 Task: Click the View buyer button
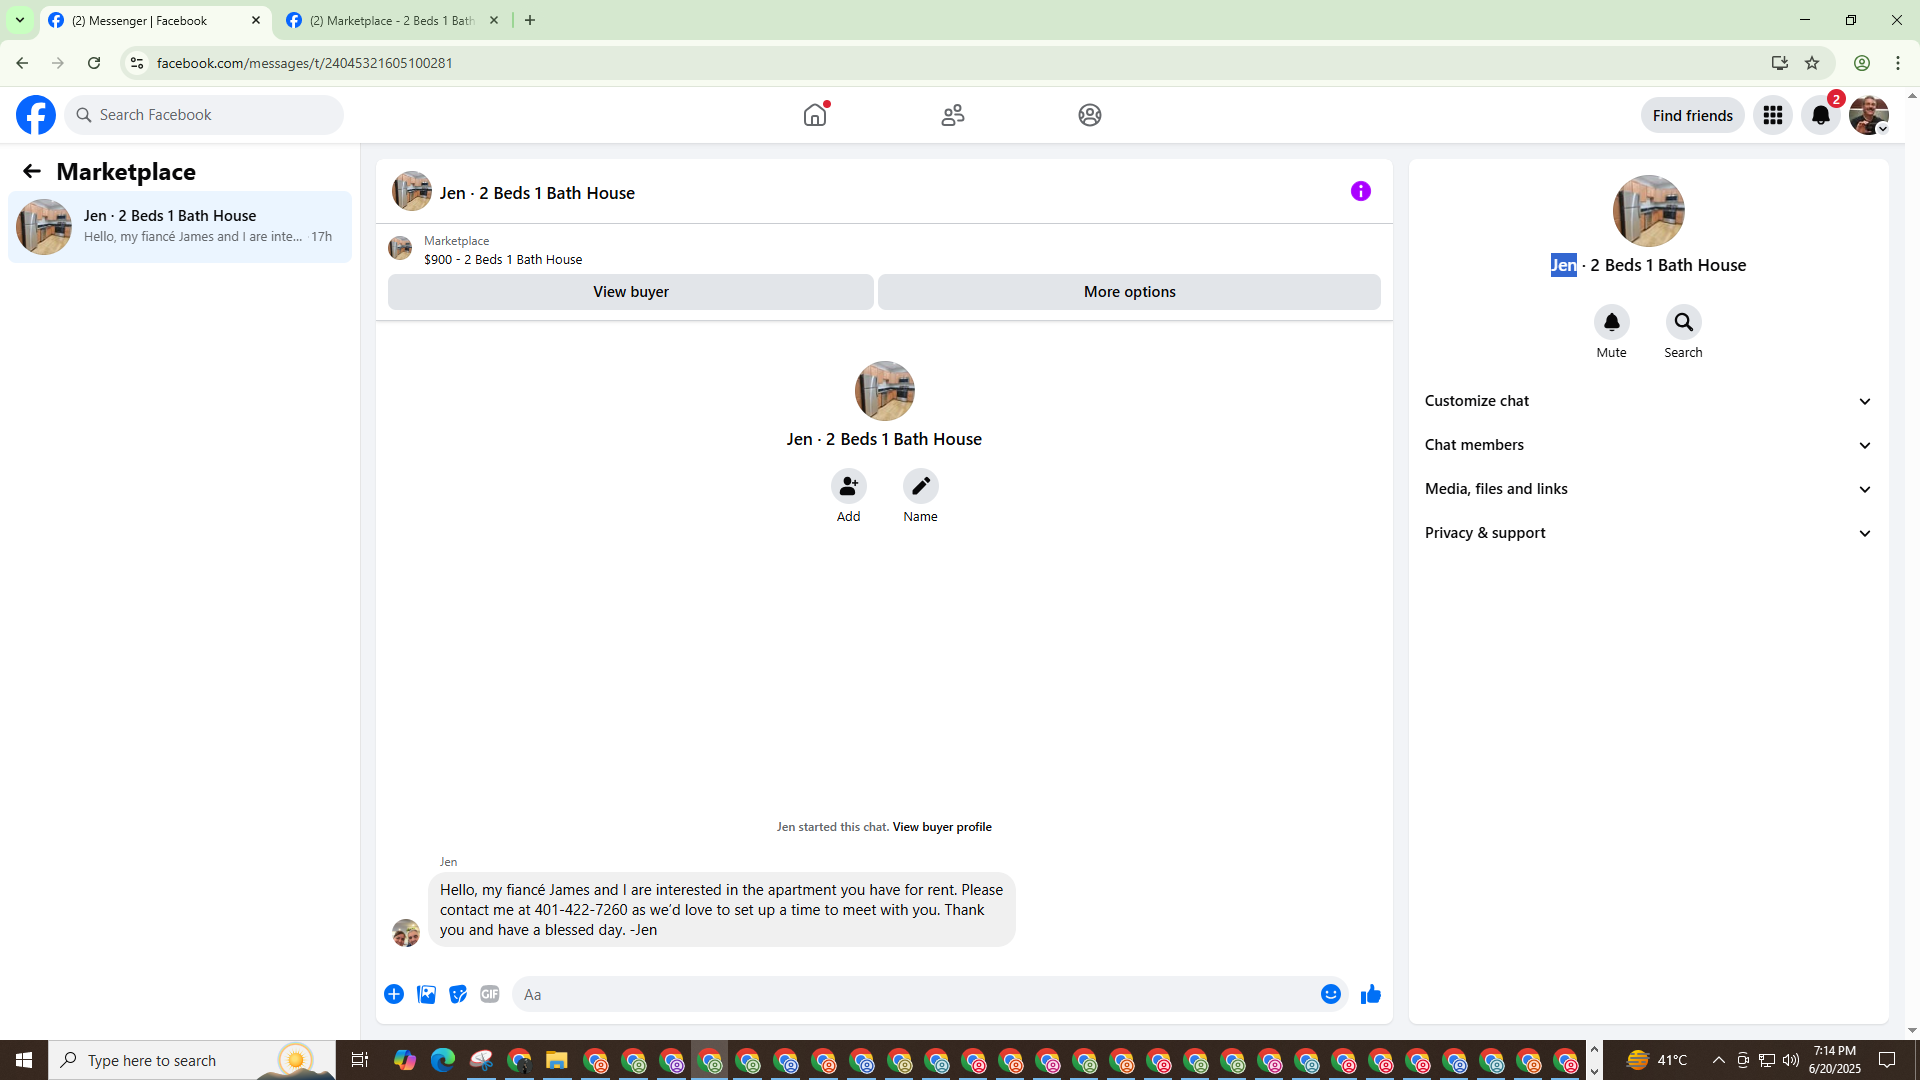(630, 292)
